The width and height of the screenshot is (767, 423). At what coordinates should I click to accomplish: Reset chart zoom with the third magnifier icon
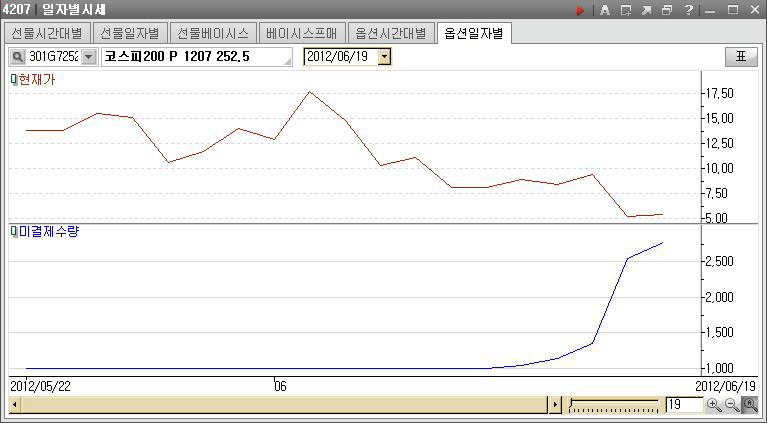pos(749,405)
